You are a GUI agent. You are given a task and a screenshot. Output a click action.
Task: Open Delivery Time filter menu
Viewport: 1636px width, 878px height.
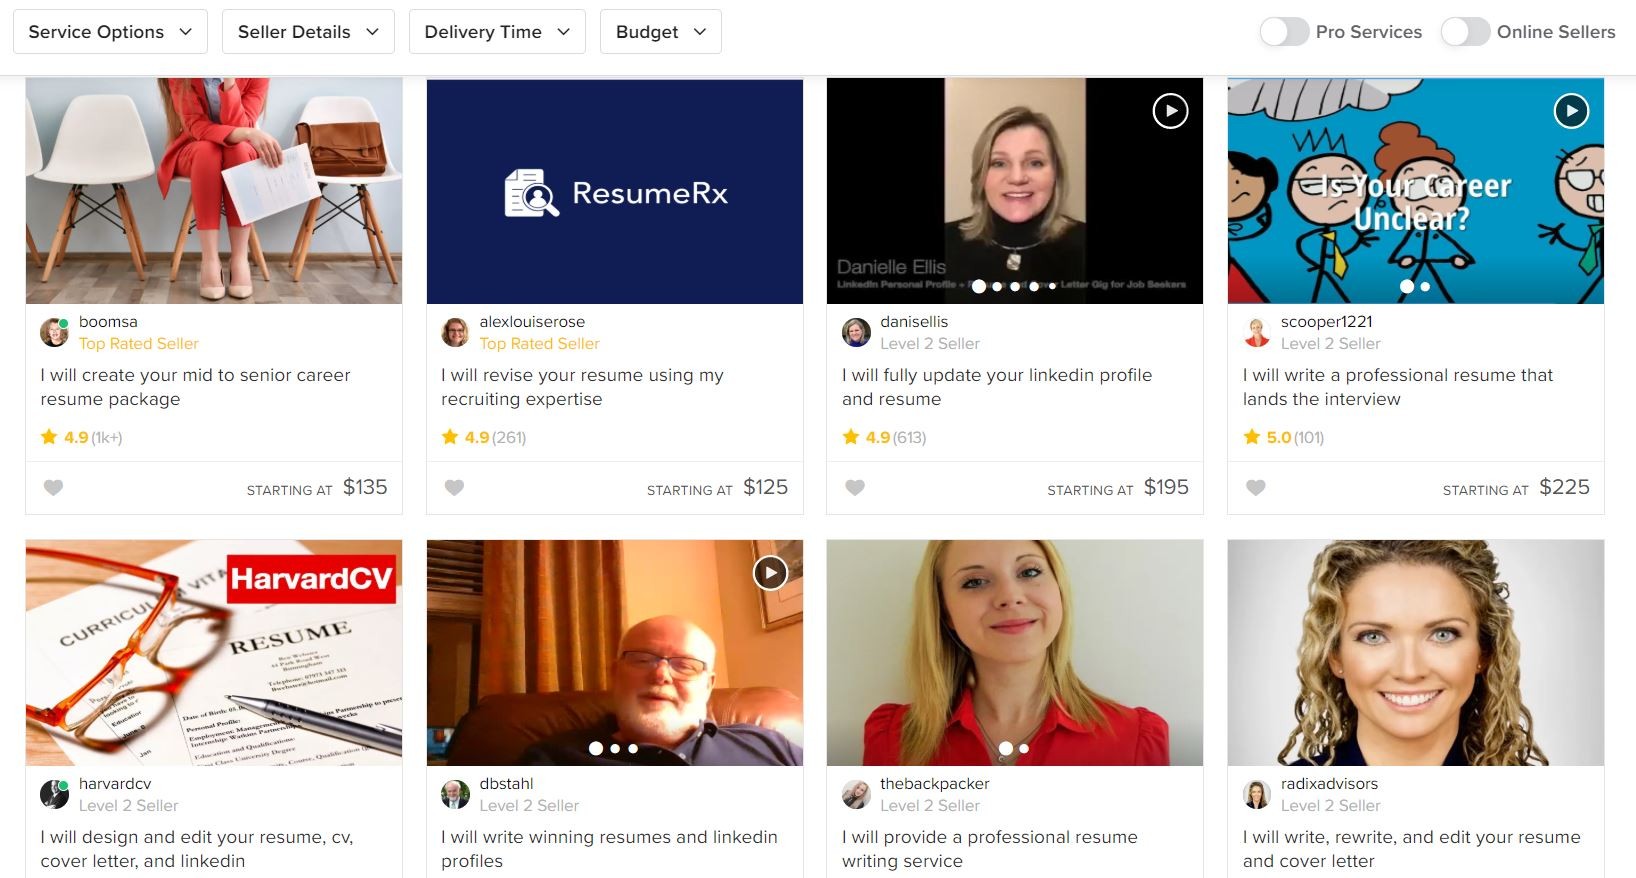tap(497, 32)
